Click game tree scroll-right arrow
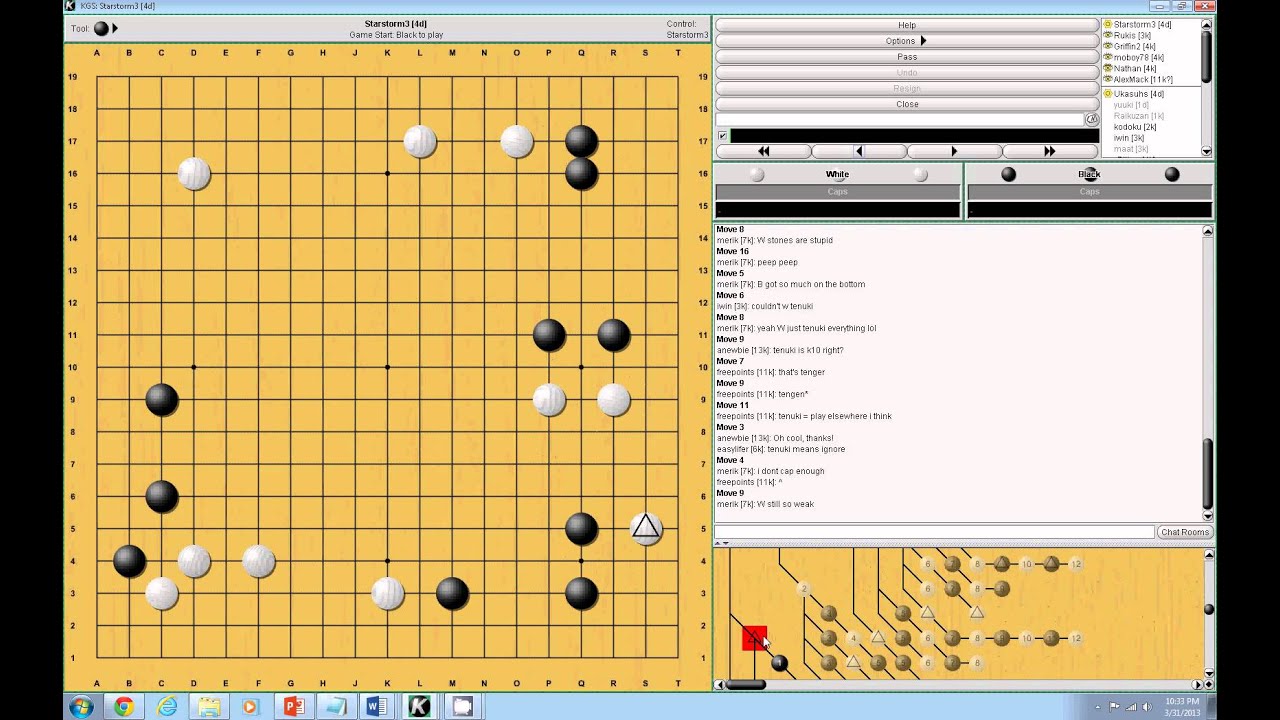The height and width of the screenshot is (720, 1280). (1196, 685)
